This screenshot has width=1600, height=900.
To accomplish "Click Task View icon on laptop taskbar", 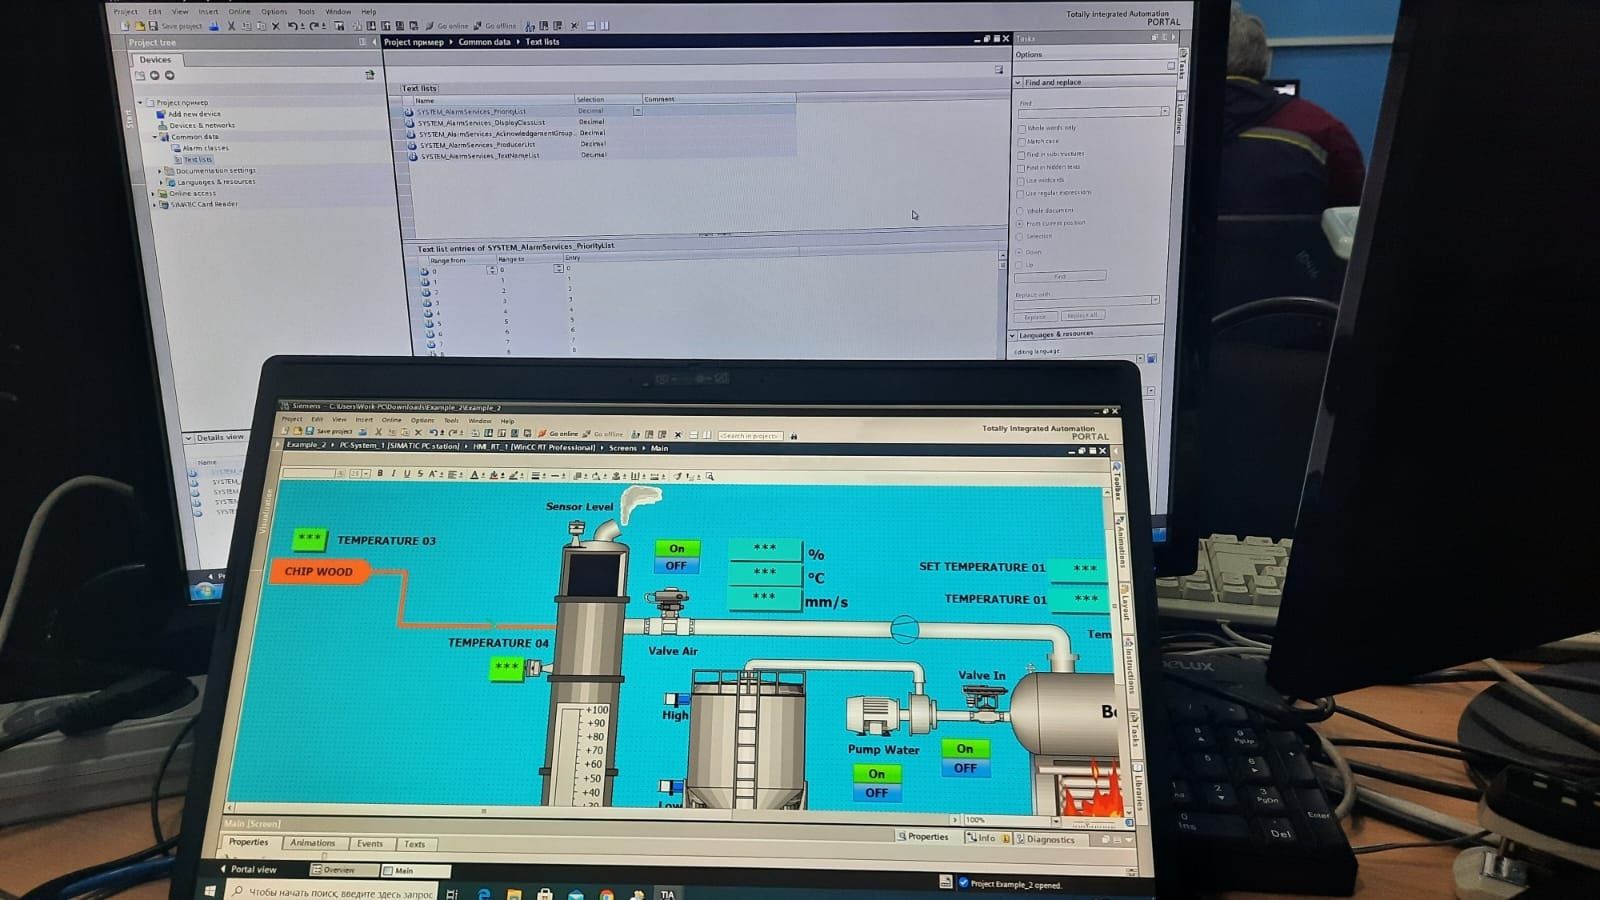I will point(452,893).
